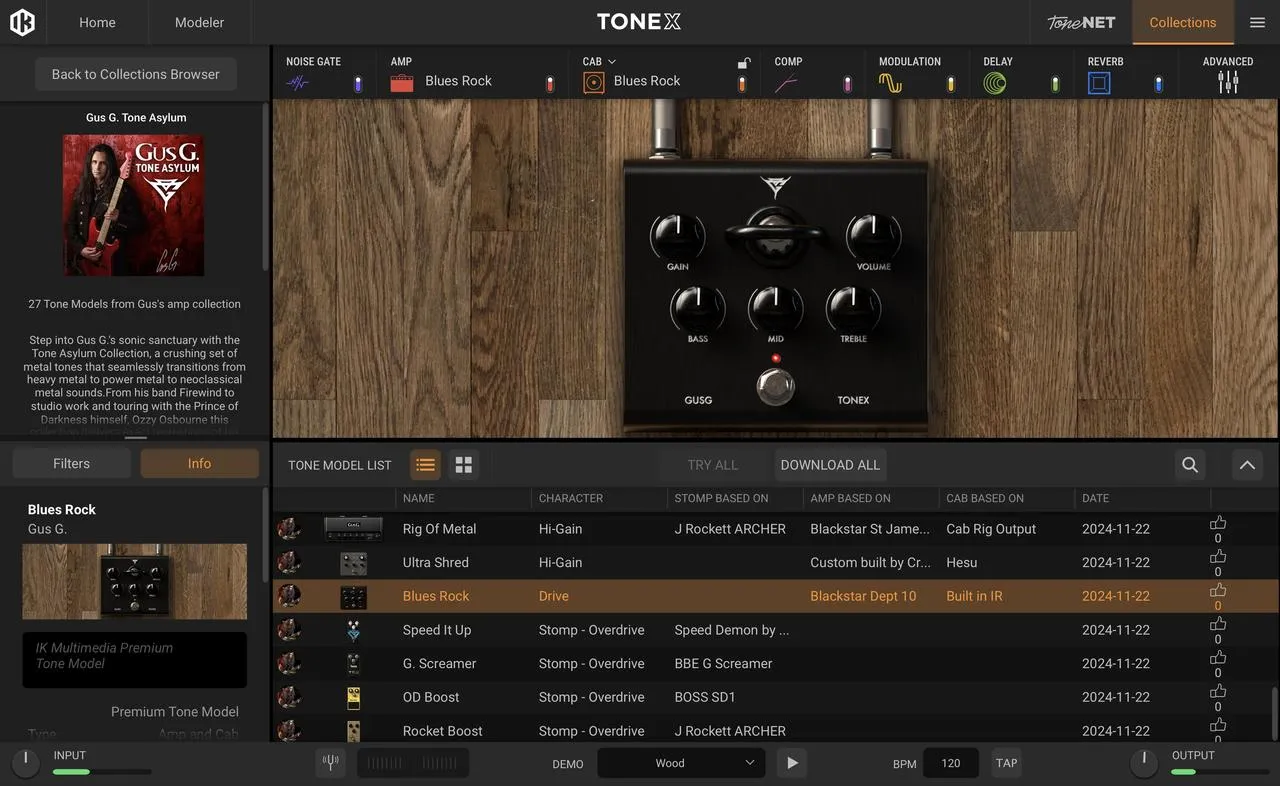Click the TAP tempo button
This screenshot has width=1280, height=786.
(x=1006, y=763)
